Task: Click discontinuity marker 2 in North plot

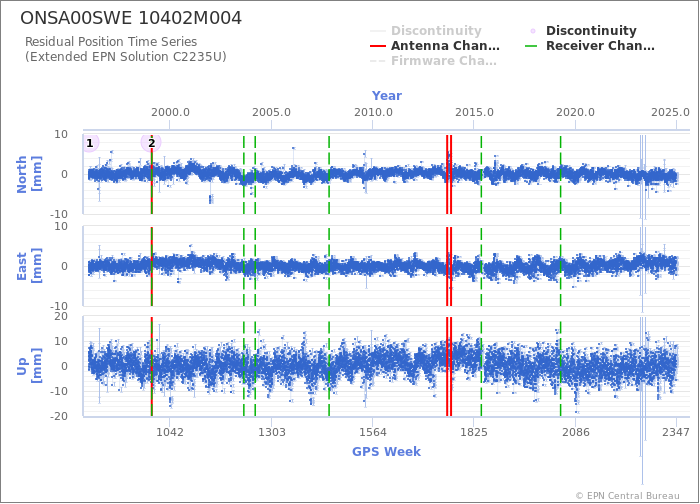Action: (x=151, y=143)
